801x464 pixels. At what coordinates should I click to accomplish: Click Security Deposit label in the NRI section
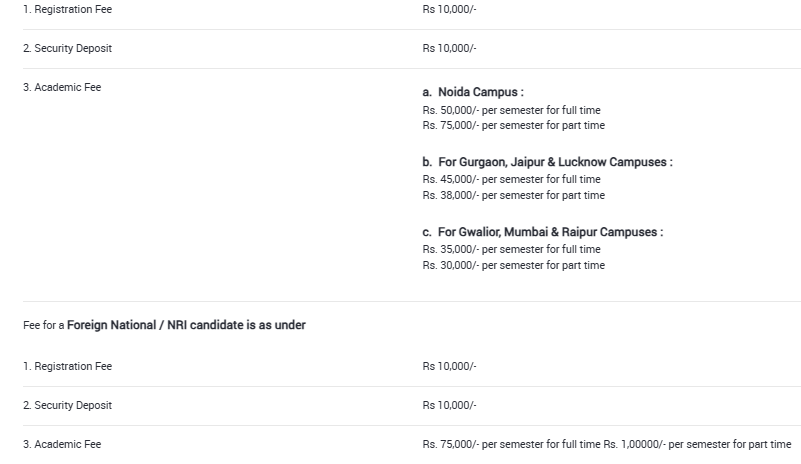67,405
